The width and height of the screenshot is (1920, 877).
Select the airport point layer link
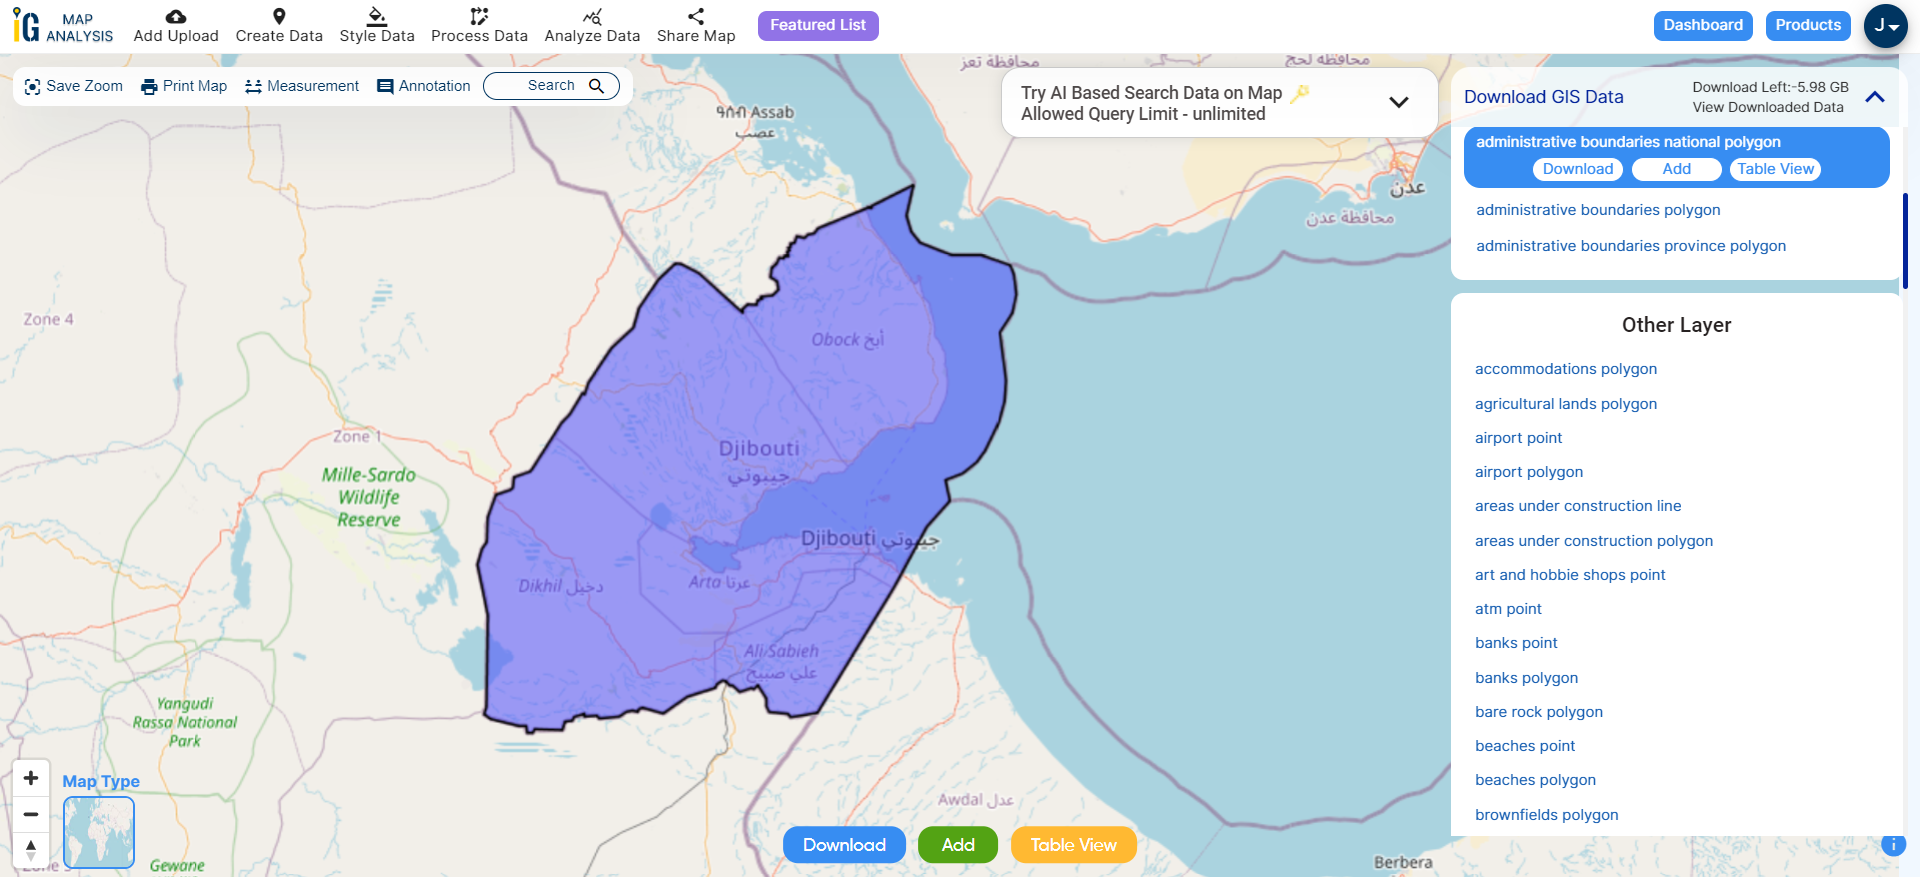point(1518,438)
